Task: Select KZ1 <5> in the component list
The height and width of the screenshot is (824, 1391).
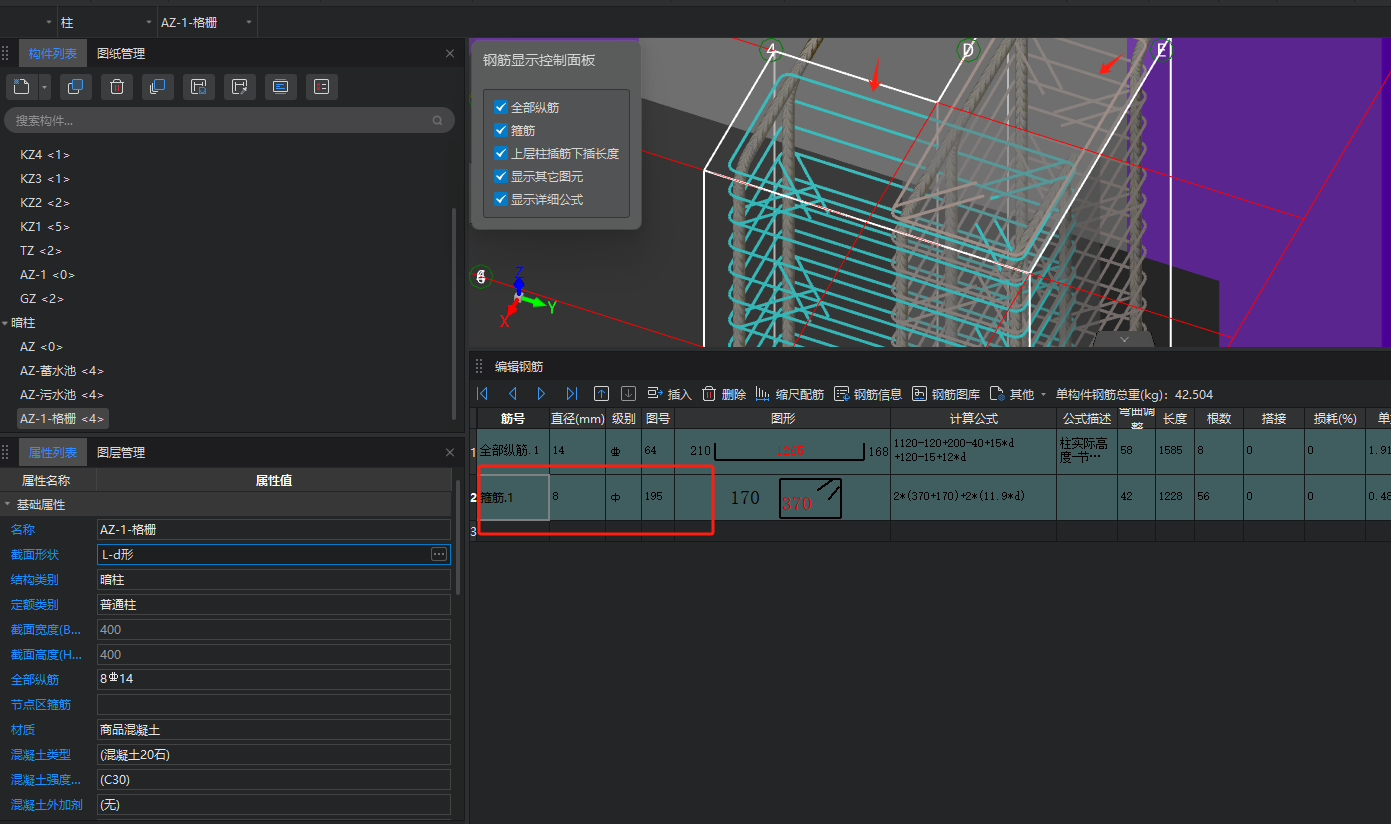Action: pos(45,227)
